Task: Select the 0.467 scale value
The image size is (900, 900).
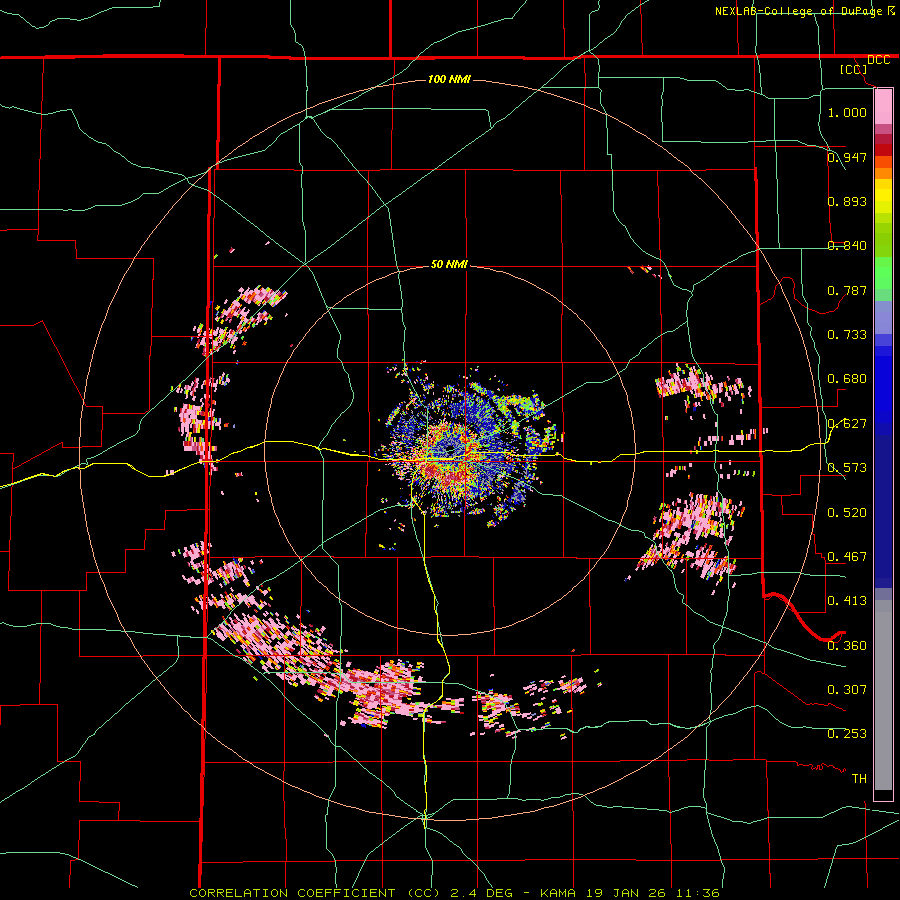Action: pos(847,556)
